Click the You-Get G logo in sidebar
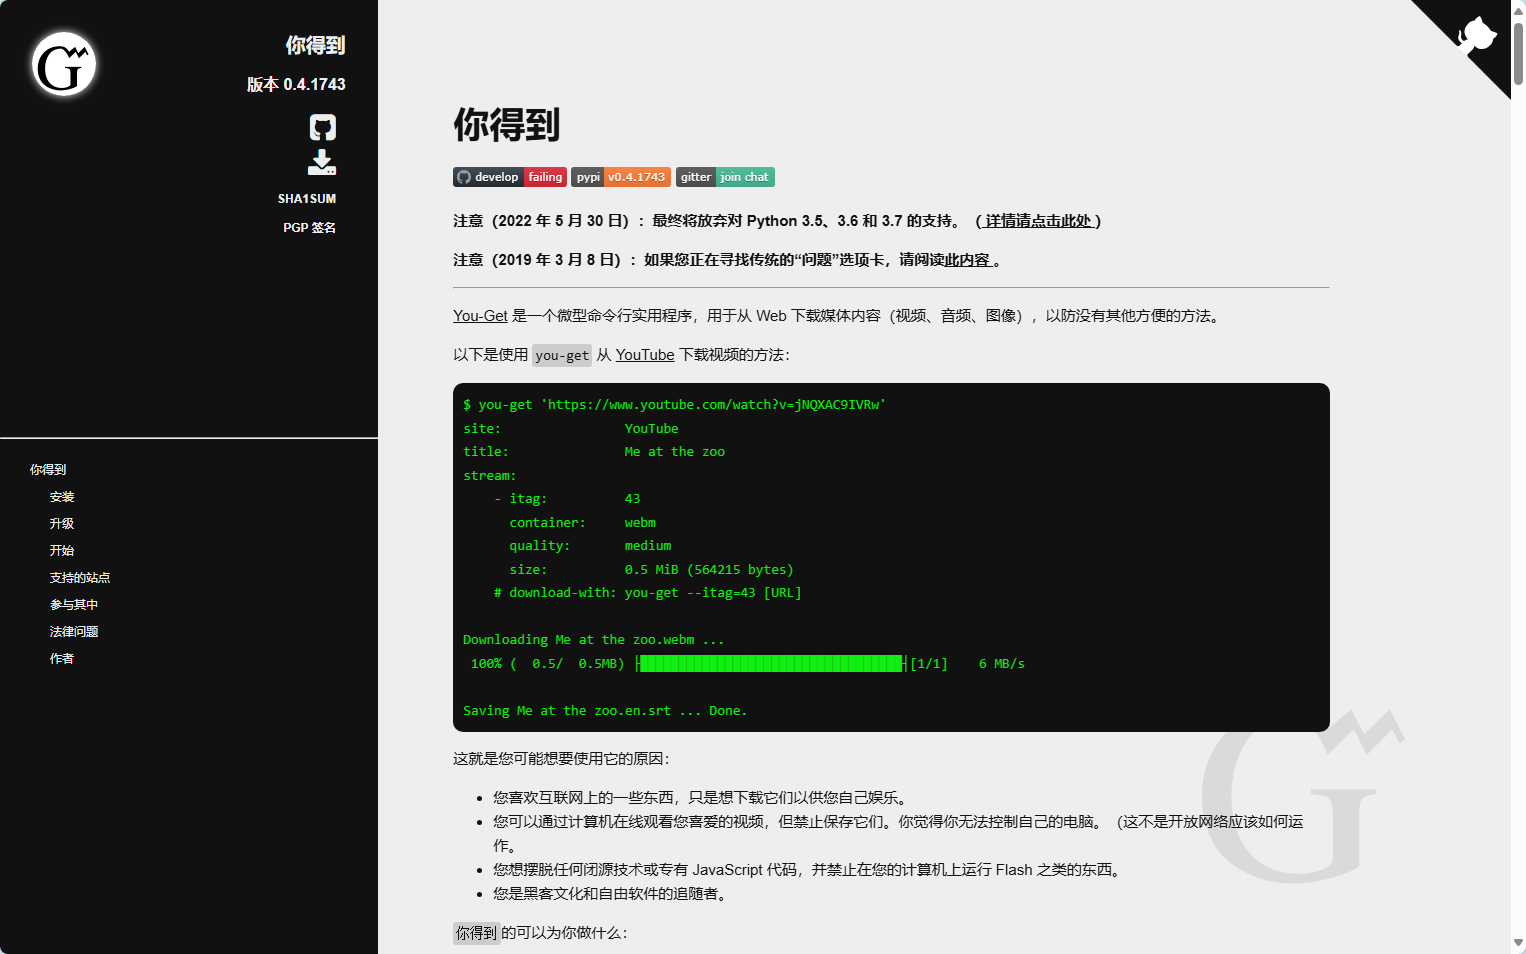 click(64, 64)
